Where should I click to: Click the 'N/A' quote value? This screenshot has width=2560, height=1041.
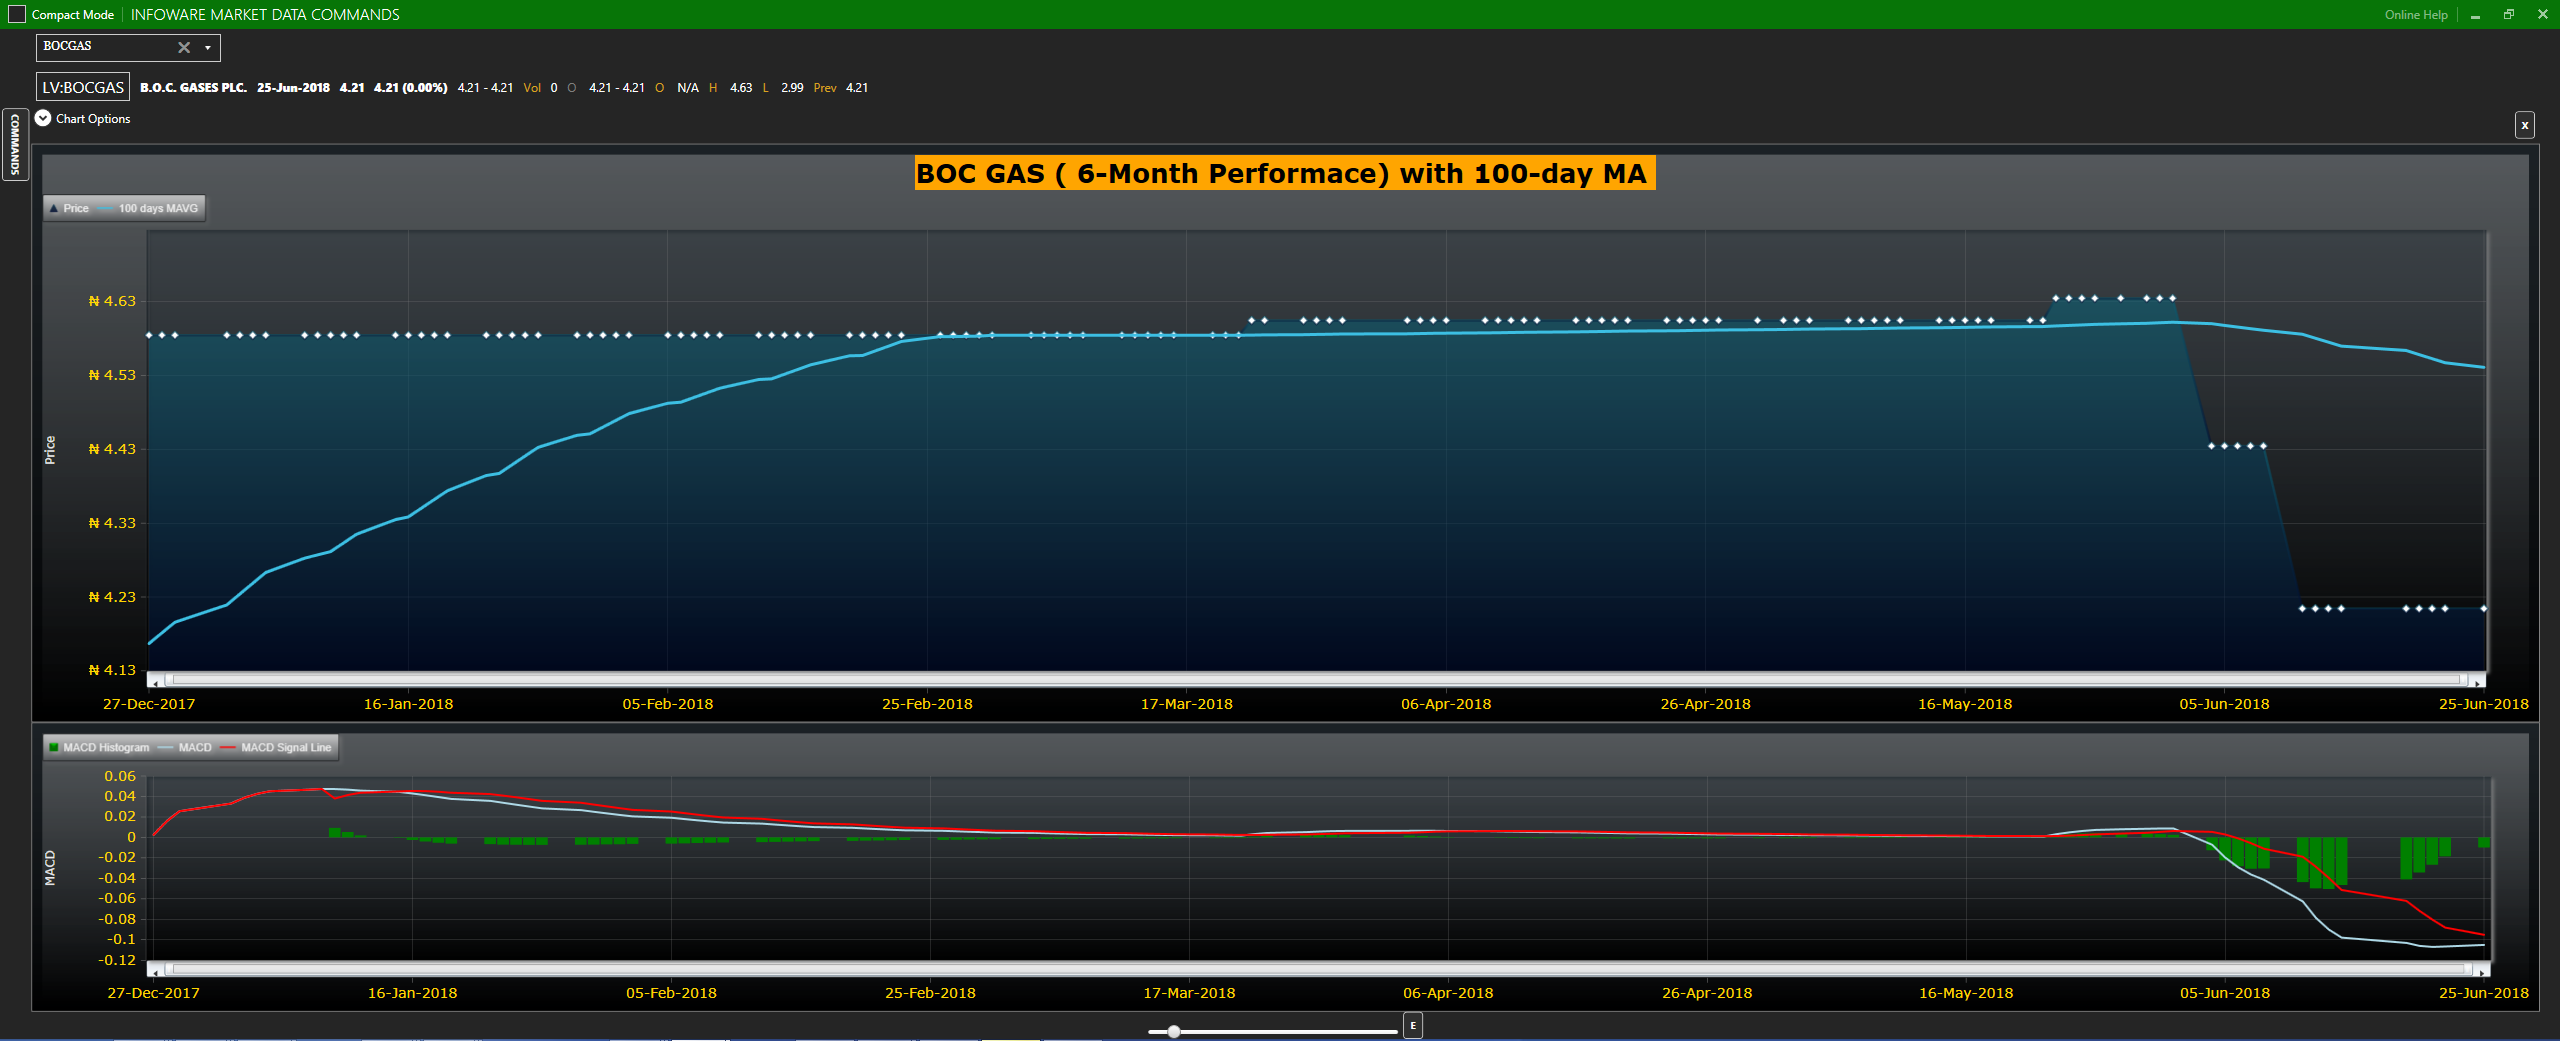pos(688,88)
